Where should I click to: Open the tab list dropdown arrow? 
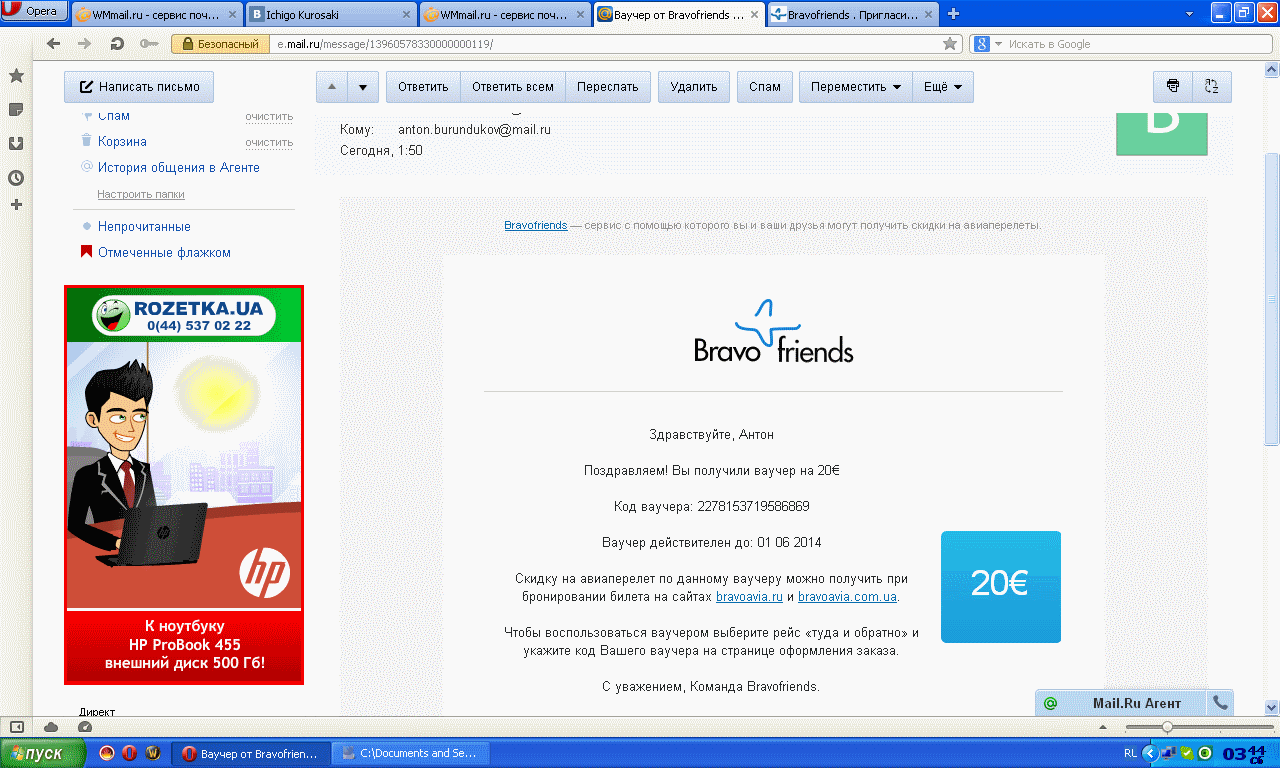(1189, 14)
